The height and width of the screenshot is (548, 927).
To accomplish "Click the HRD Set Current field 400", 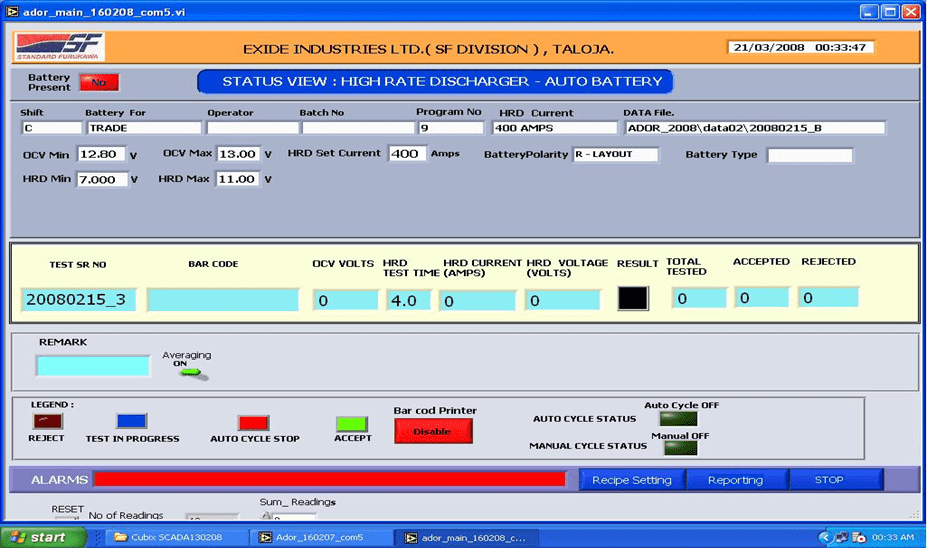I will [x=407, y=154].
